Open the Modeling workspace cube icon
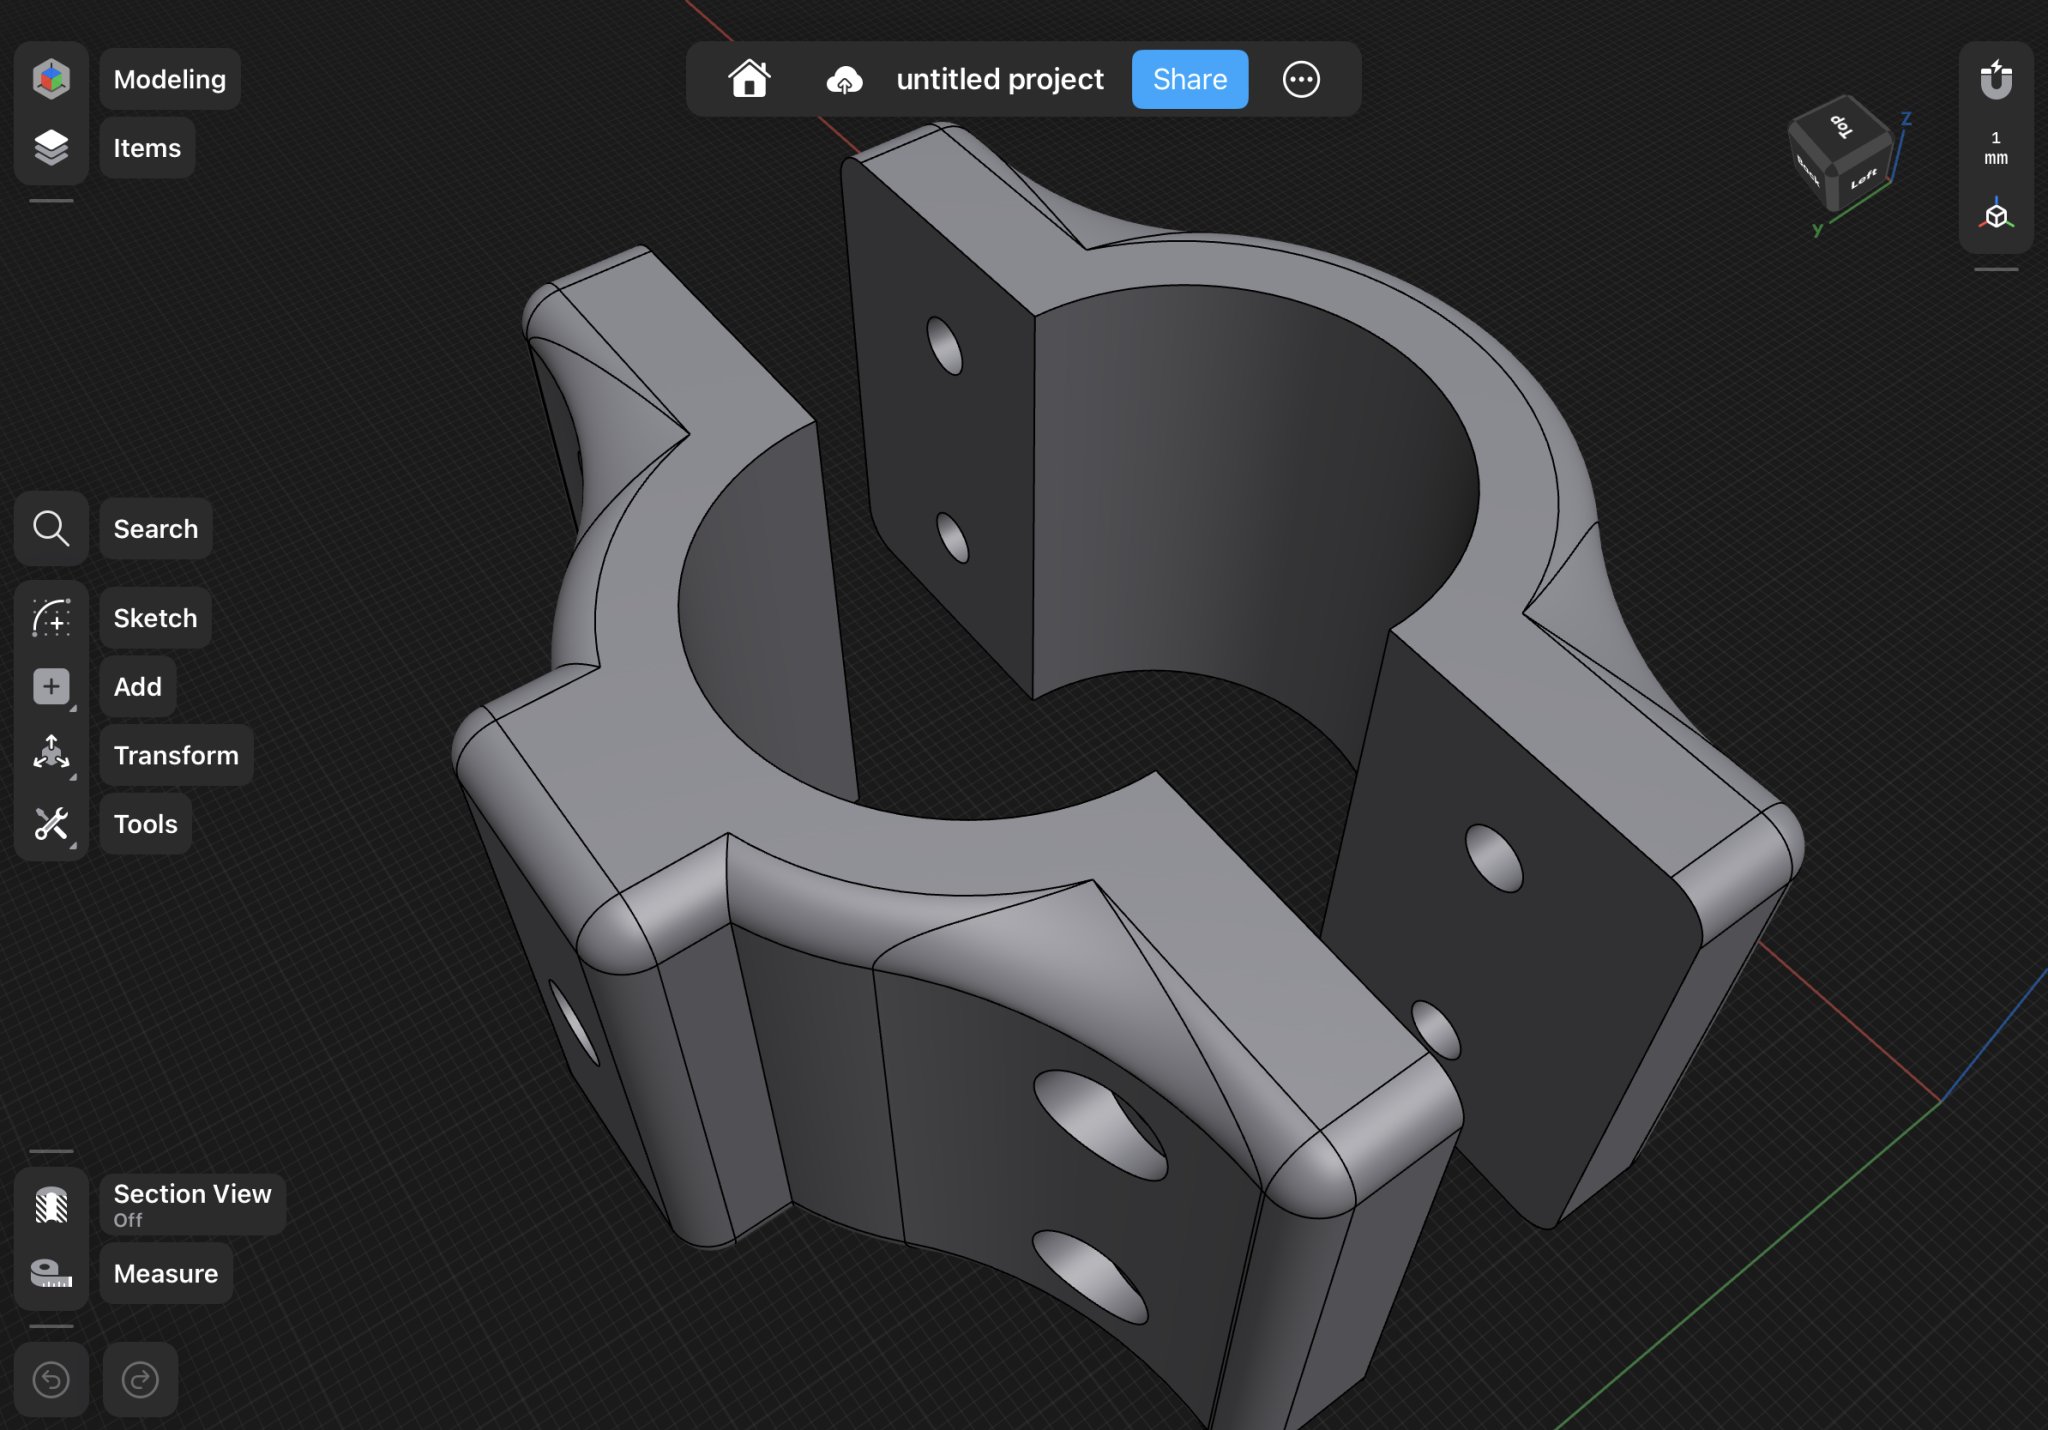The width and height of the screenshot is (2048, 1430). [x=51, y=79]
